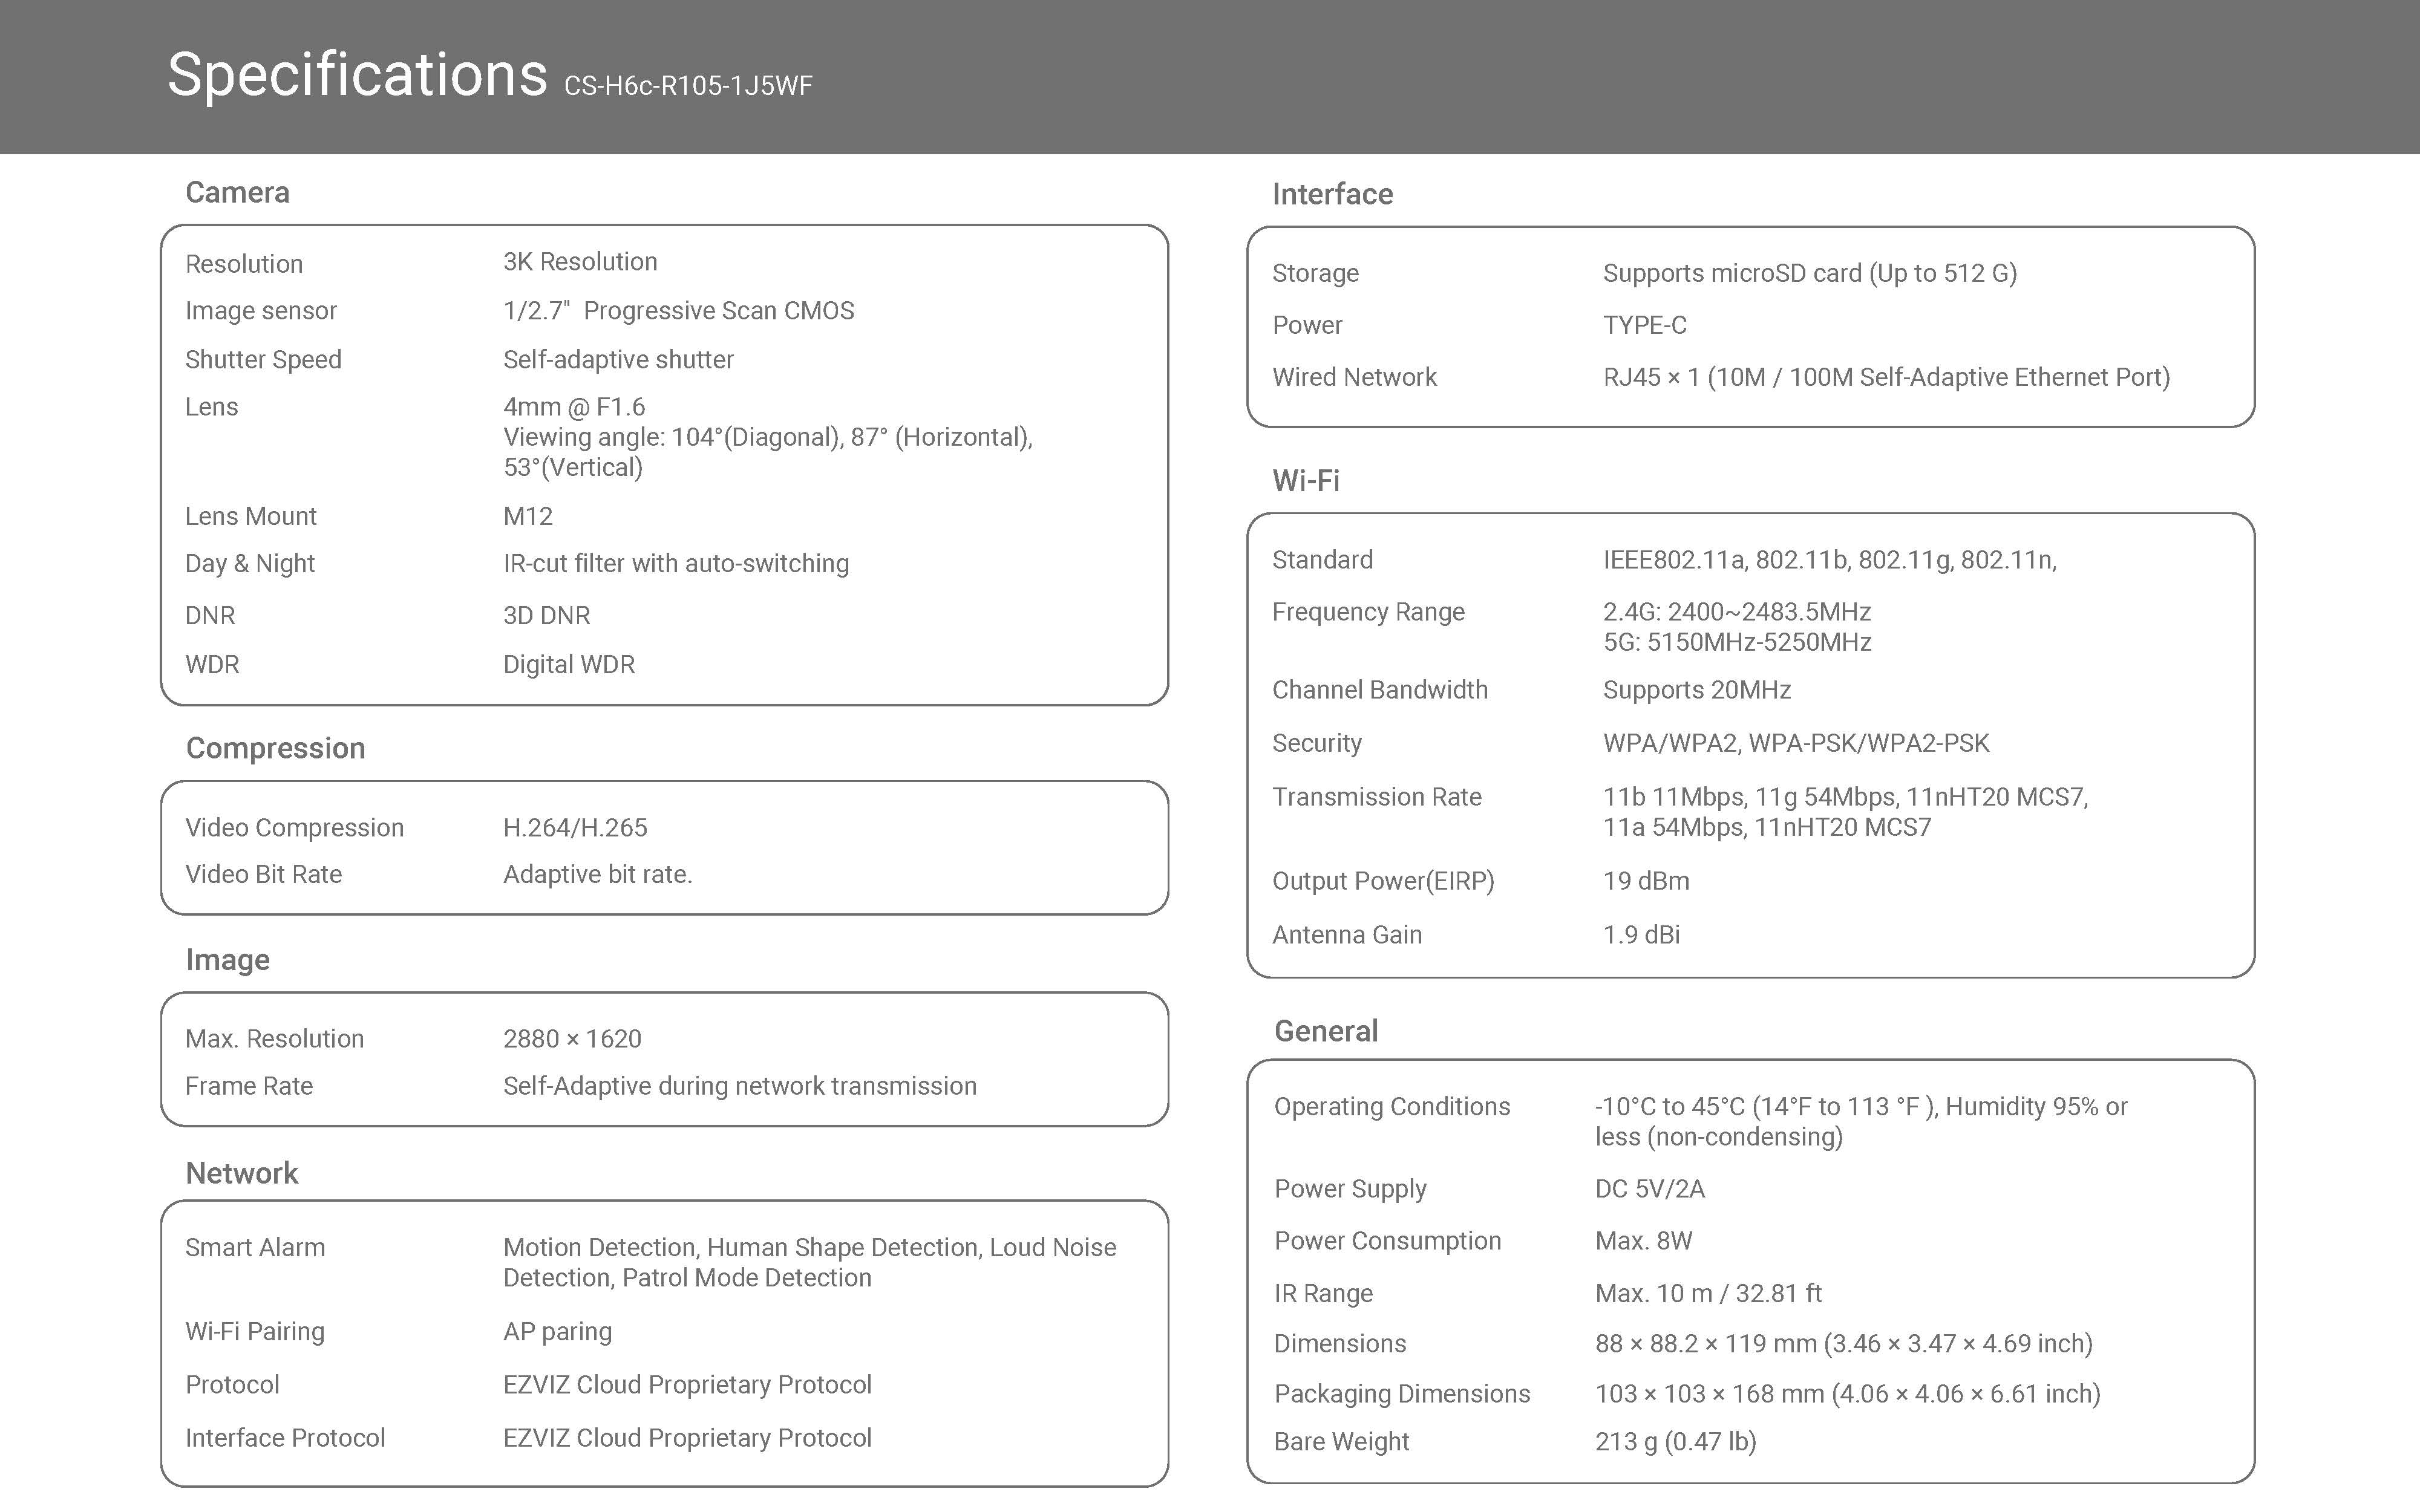Click the Wi-Fi section heading
The image size is (2420, 1512).
(1305, 481)
